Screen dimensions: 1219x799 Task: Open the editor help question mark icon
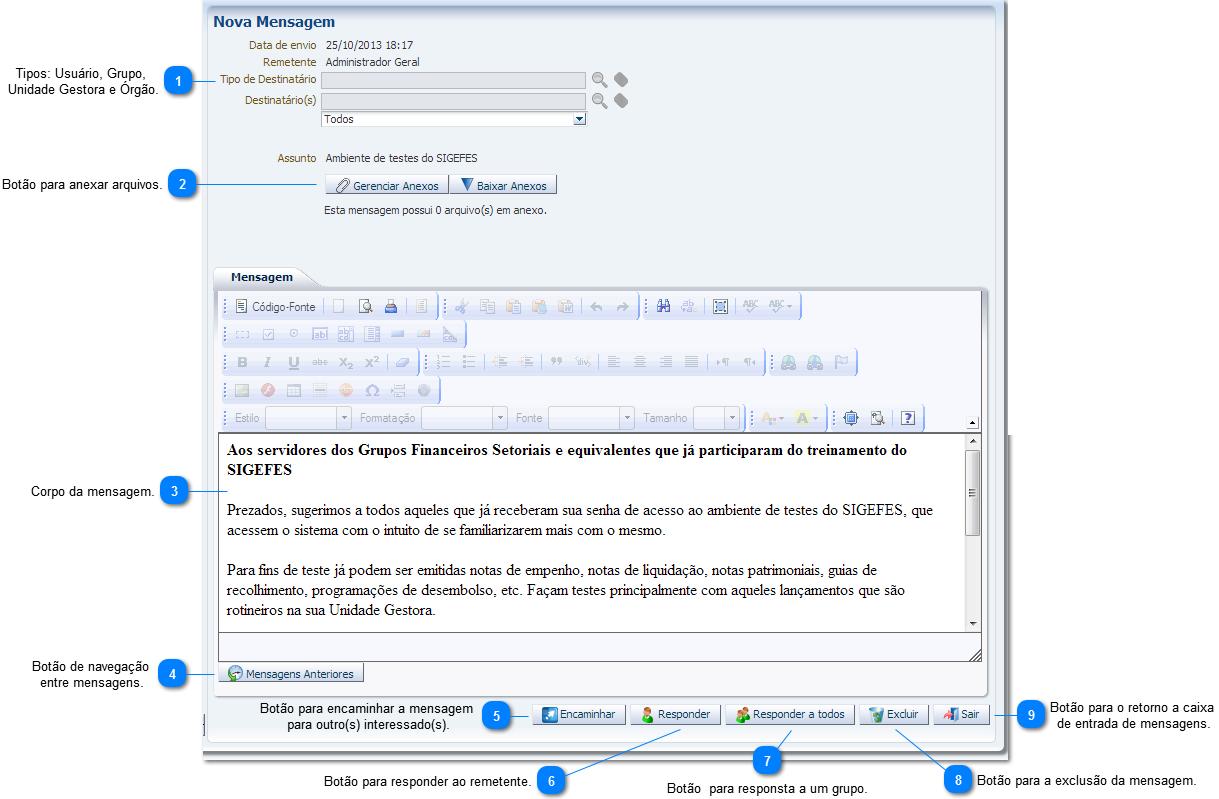(908, 418)
